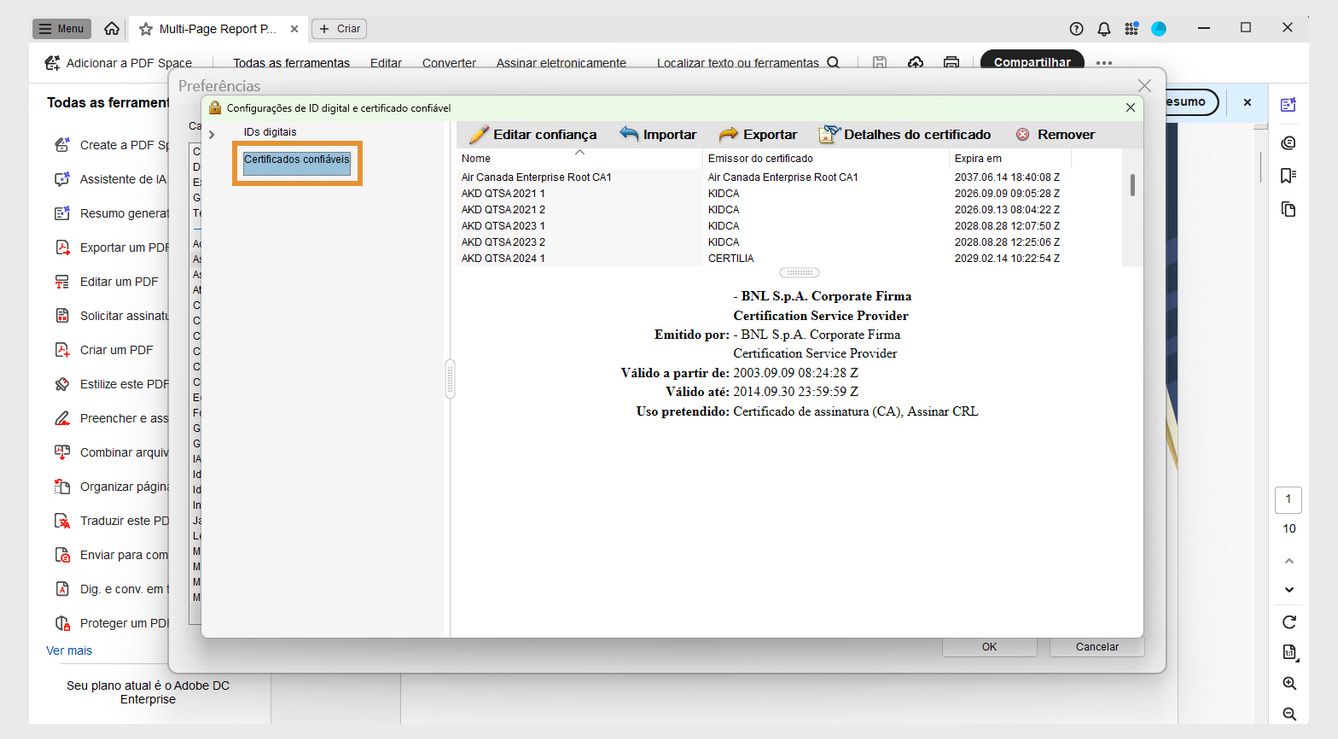Open the comments panel icon in the right rail
Image resolution: width=1338 pixels, height=739 pixels.
click(1288, 143)
